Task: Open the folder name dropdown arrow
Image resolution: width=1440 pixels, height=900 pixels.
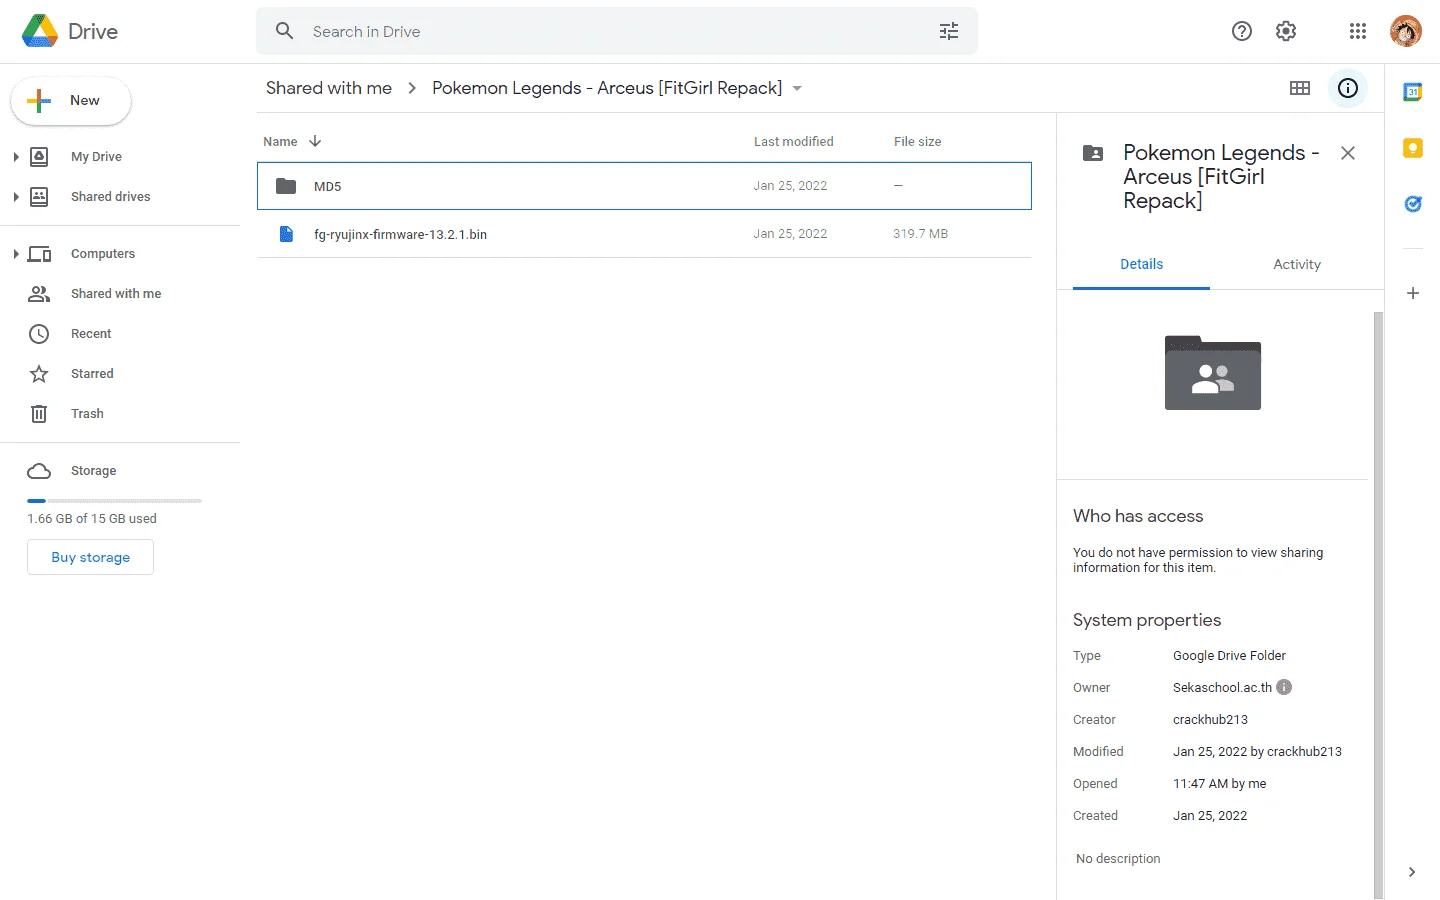Action: click(x=797, y=88)
